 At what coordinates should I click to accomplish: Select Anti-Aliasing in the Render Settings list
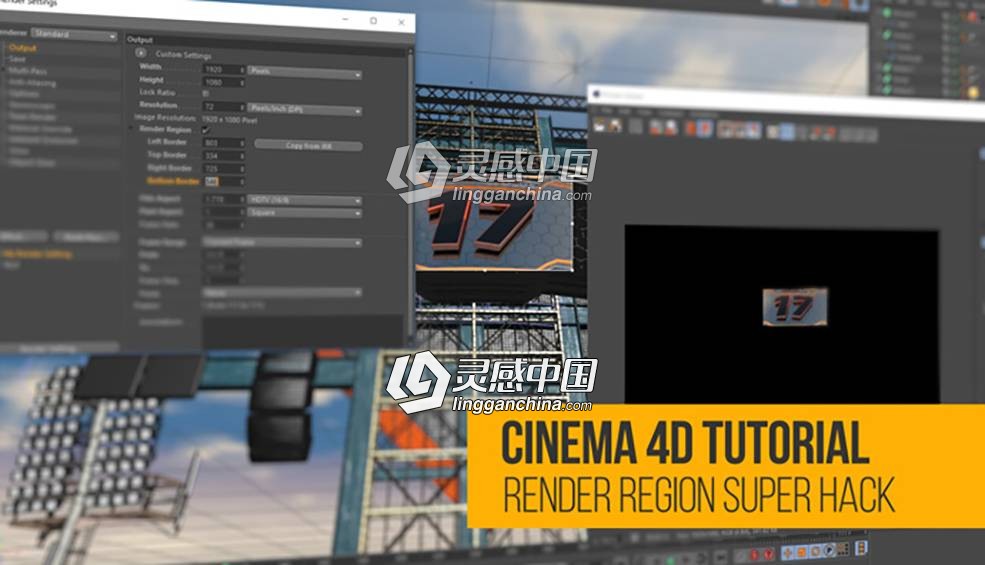32,82
